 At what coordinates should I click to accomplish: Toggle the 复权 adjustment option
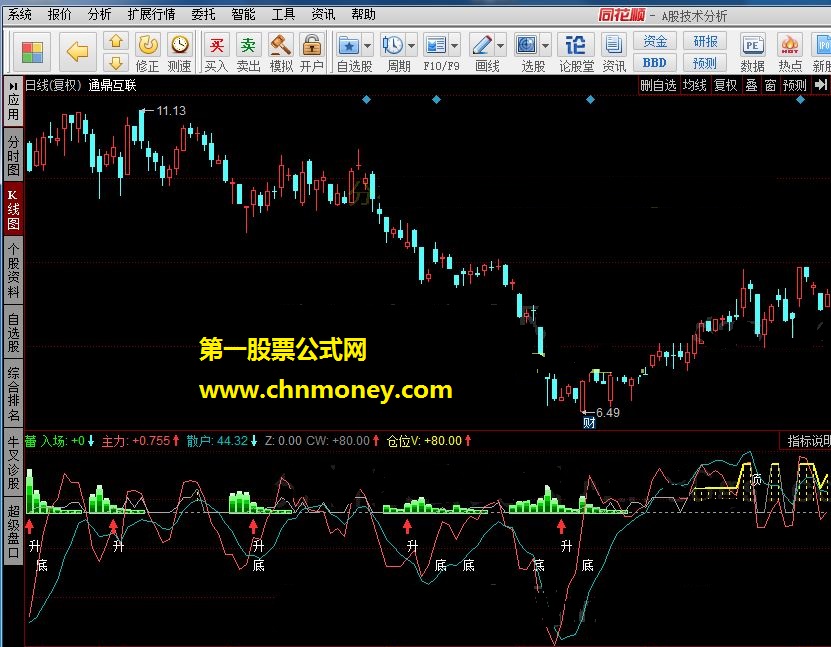[x=726, y=85]
